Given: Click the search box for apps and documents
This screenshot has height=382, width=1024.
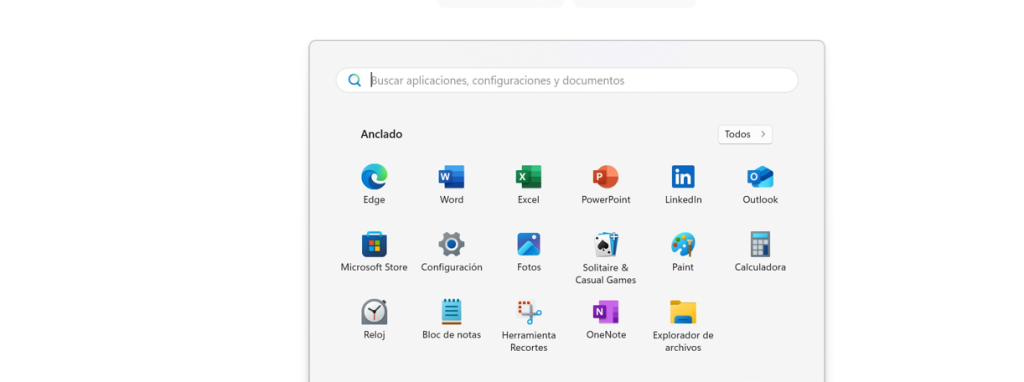Looking at the screenshot, I should [567, 80].
